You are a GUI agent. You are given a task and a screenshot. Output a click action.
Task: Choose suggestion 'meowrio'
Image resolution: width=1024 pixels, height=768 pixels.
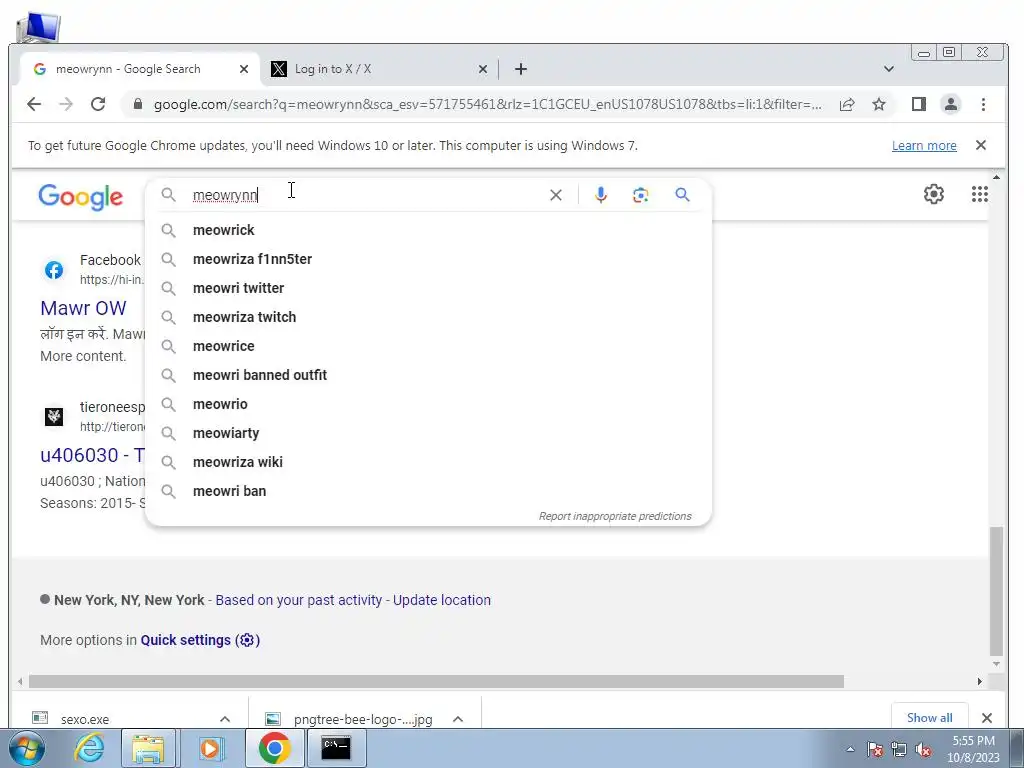coord(428,404)
